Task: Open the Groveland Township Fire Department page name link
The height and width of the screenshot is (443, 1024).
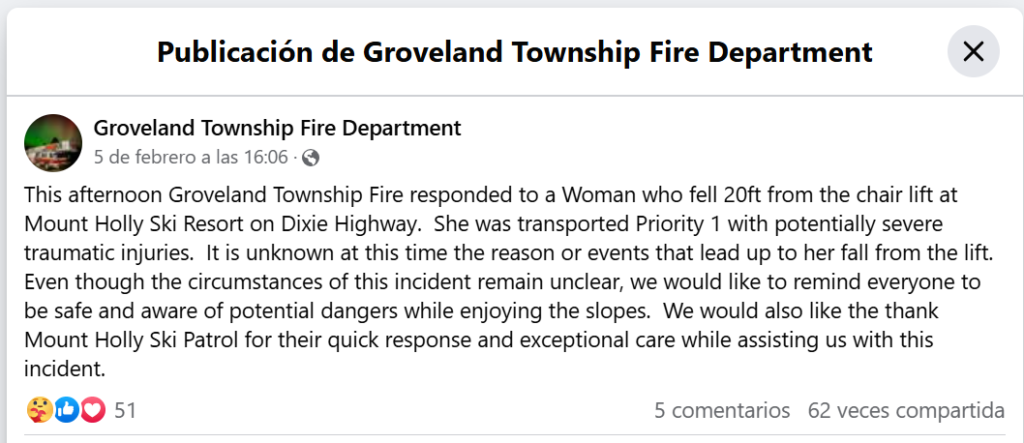Action: coord(277,127)
